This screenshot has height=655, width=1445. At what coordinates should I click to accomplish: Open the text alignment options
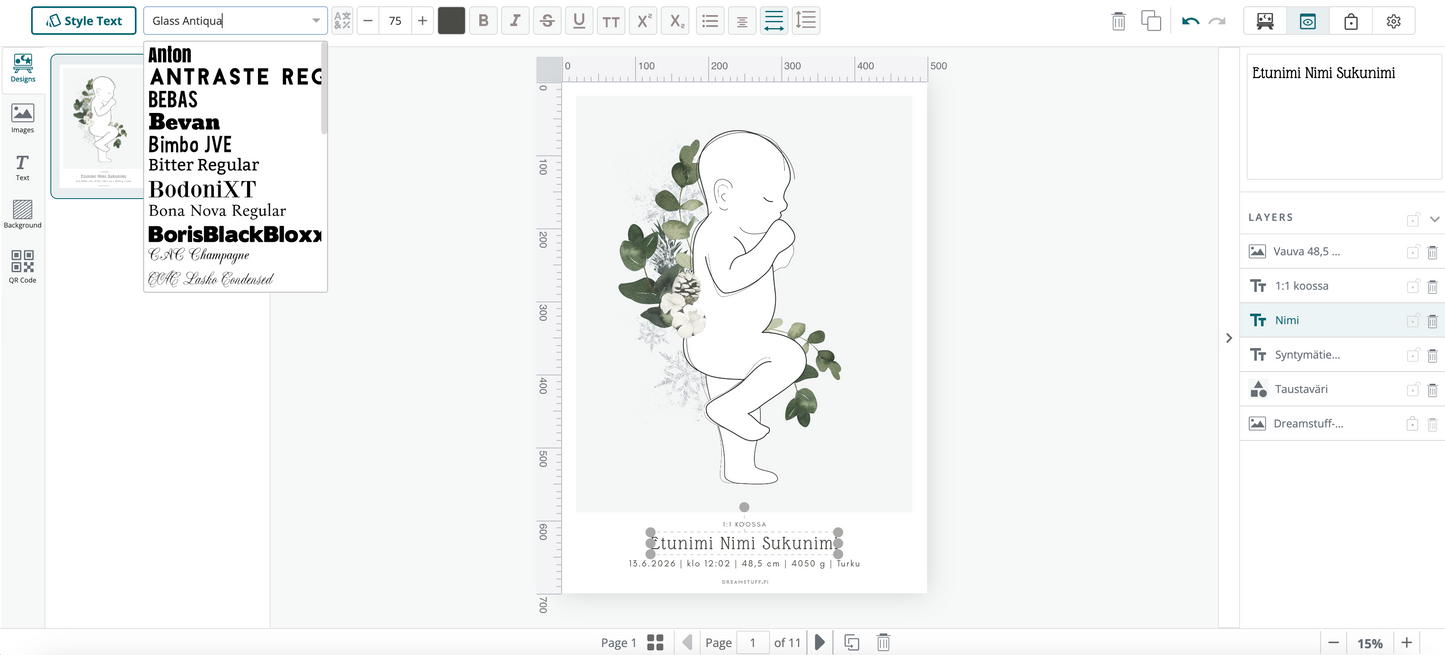click(742, 20)
